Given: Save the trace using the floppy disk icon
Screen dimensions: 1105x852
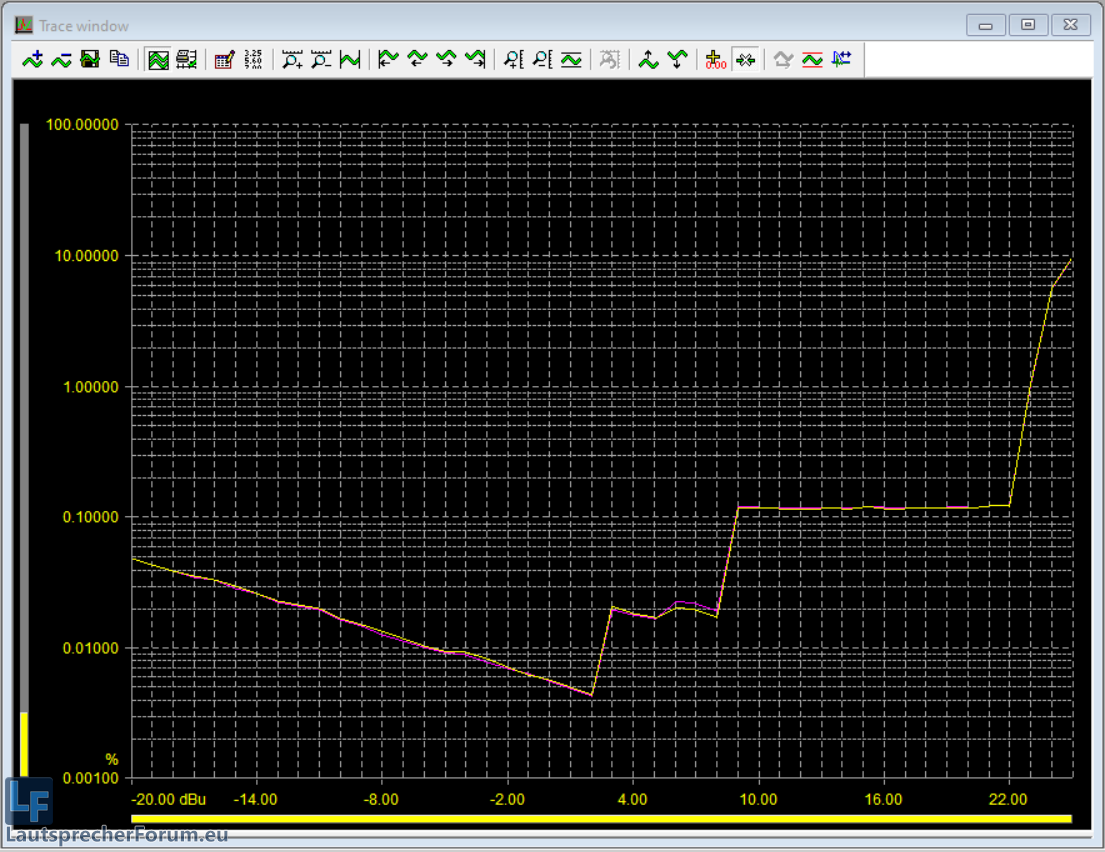Looking at the screenshot, I should (x=90, y=60).
